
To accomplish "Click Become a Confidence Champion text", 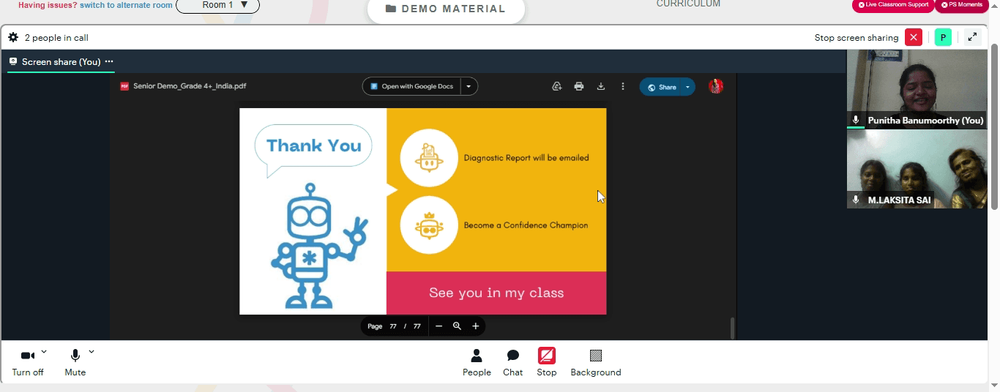I will tap(526, 226).
